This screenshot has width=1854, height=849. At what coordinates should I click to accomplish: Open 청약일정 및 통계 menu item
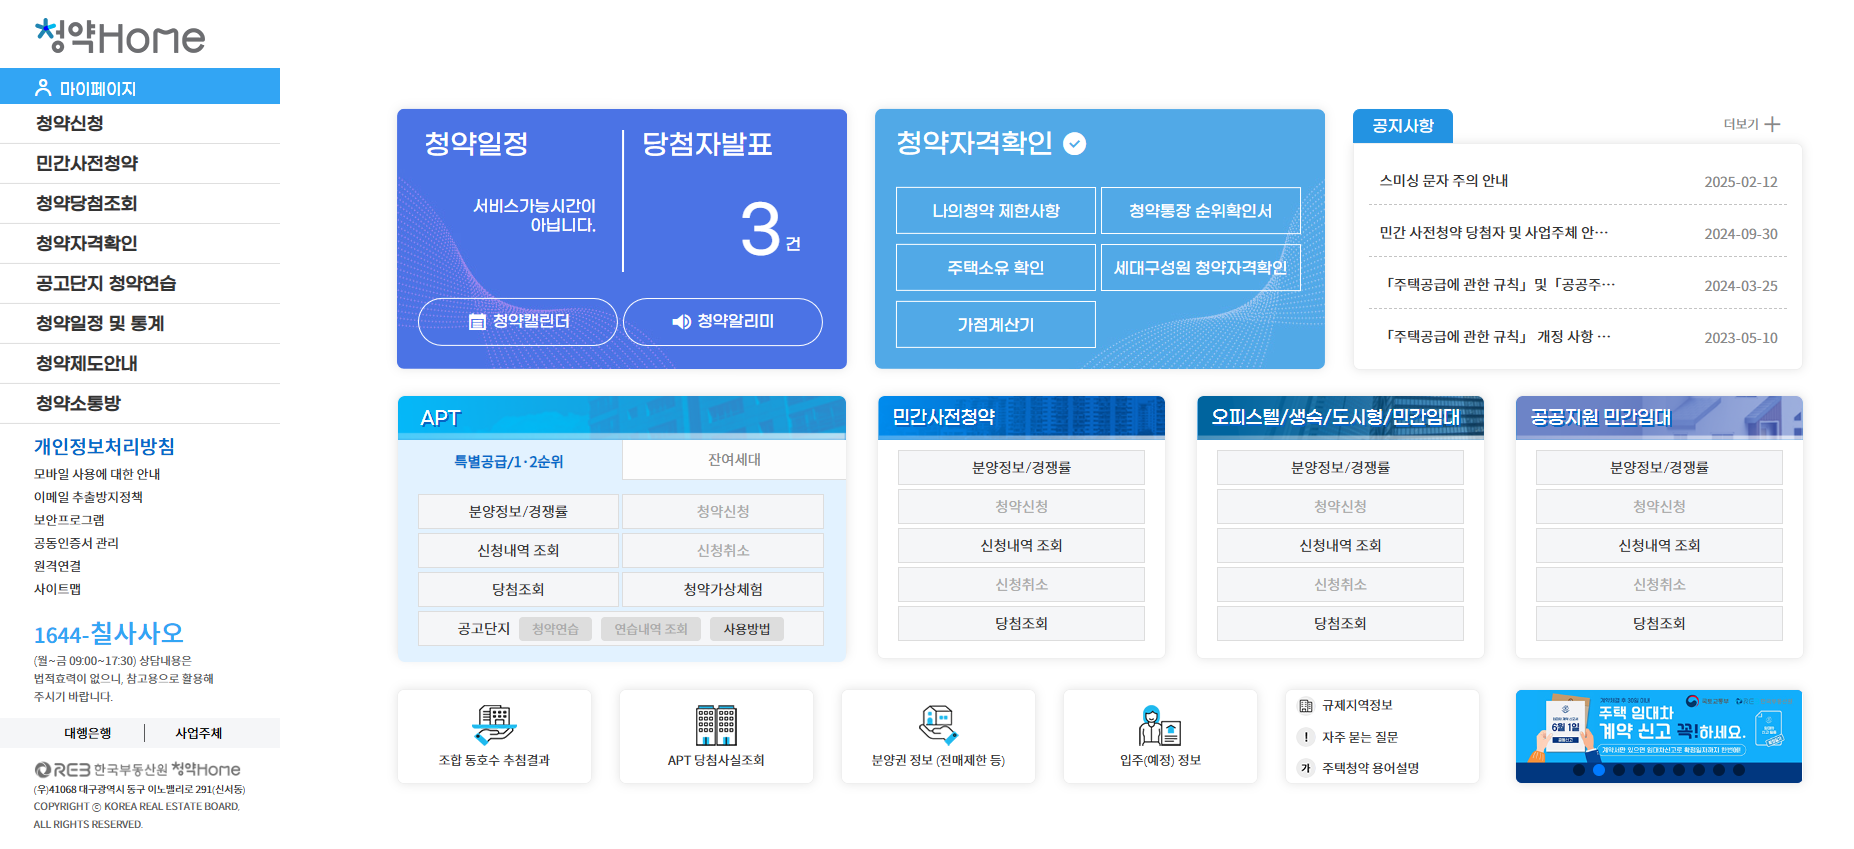click(x=140, y=323)
